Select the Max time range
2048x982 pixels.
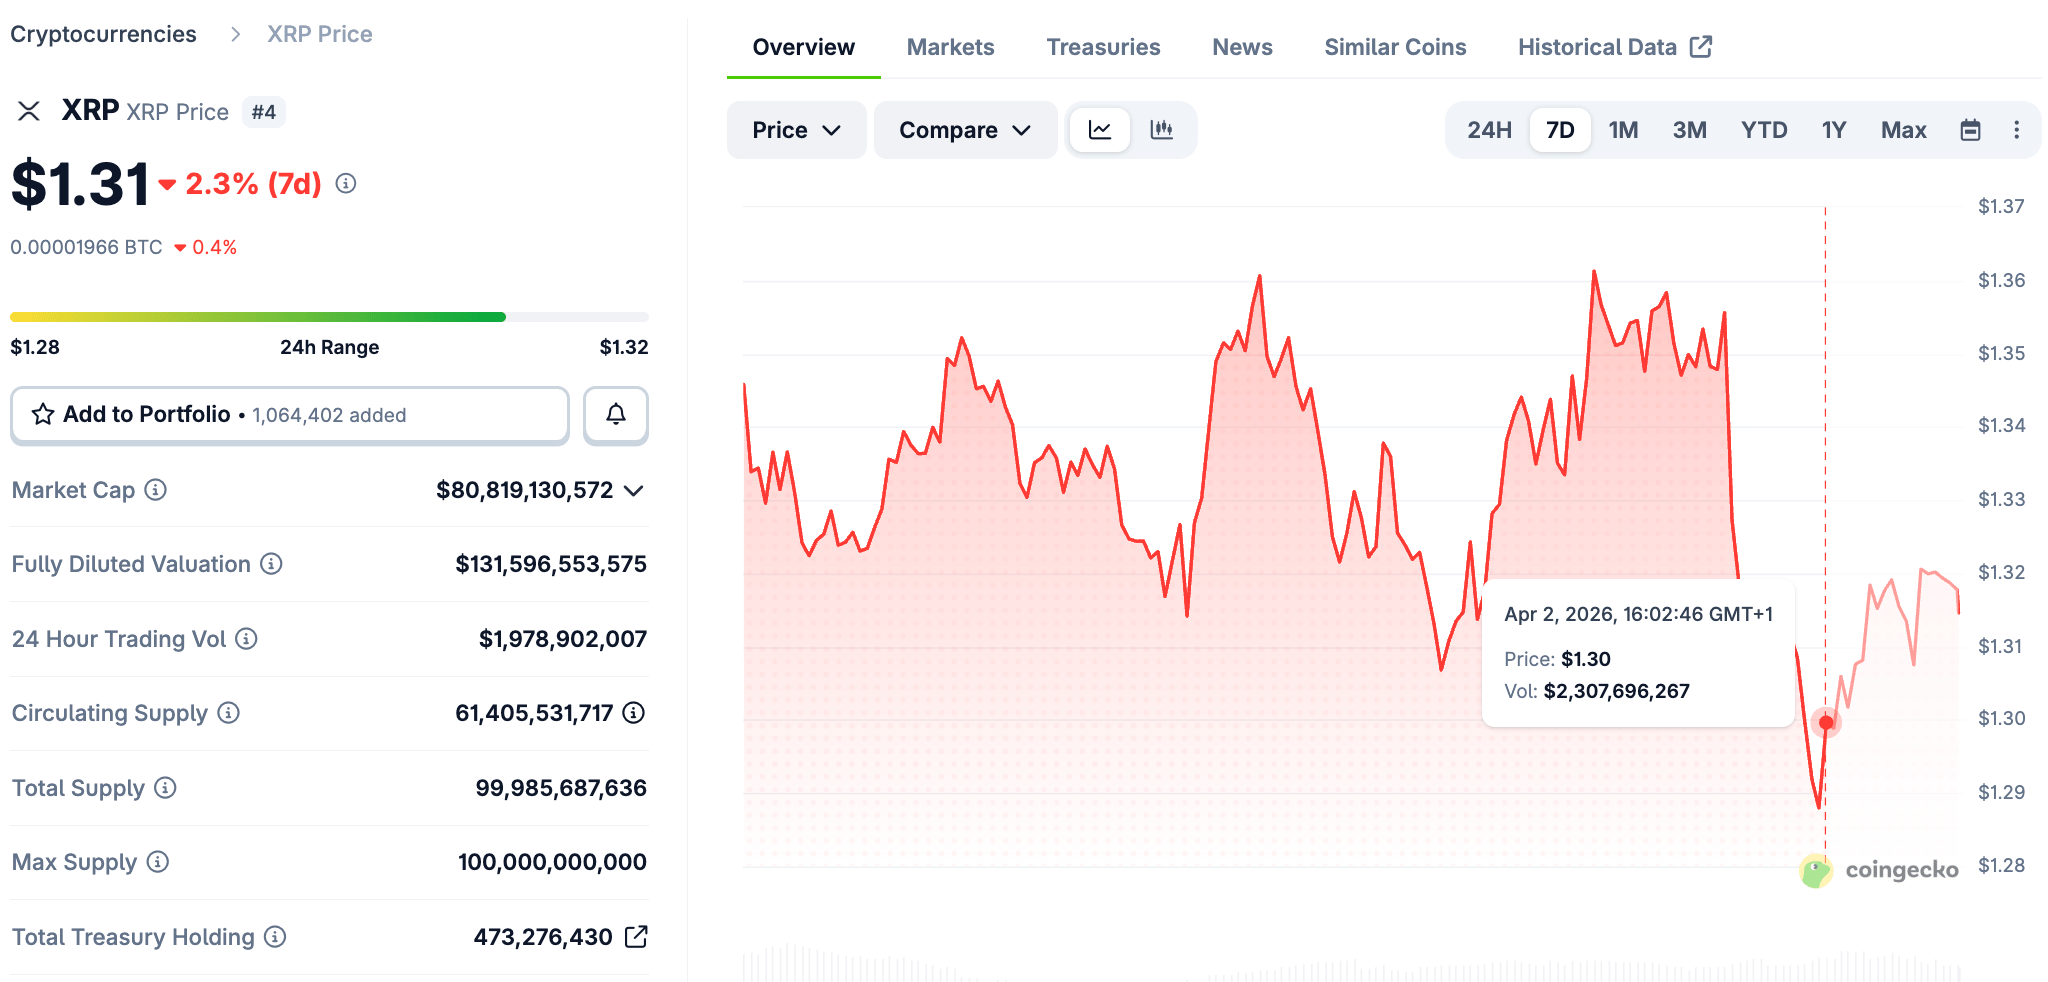(1903, 130)
